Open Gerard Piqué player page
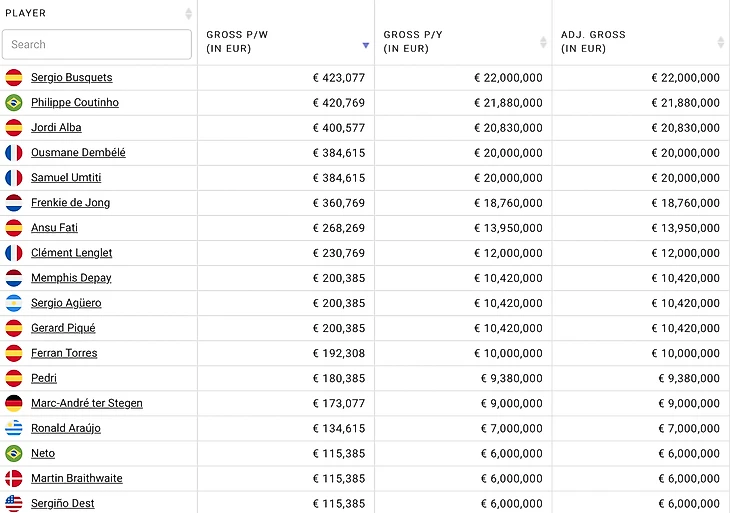 63,328
